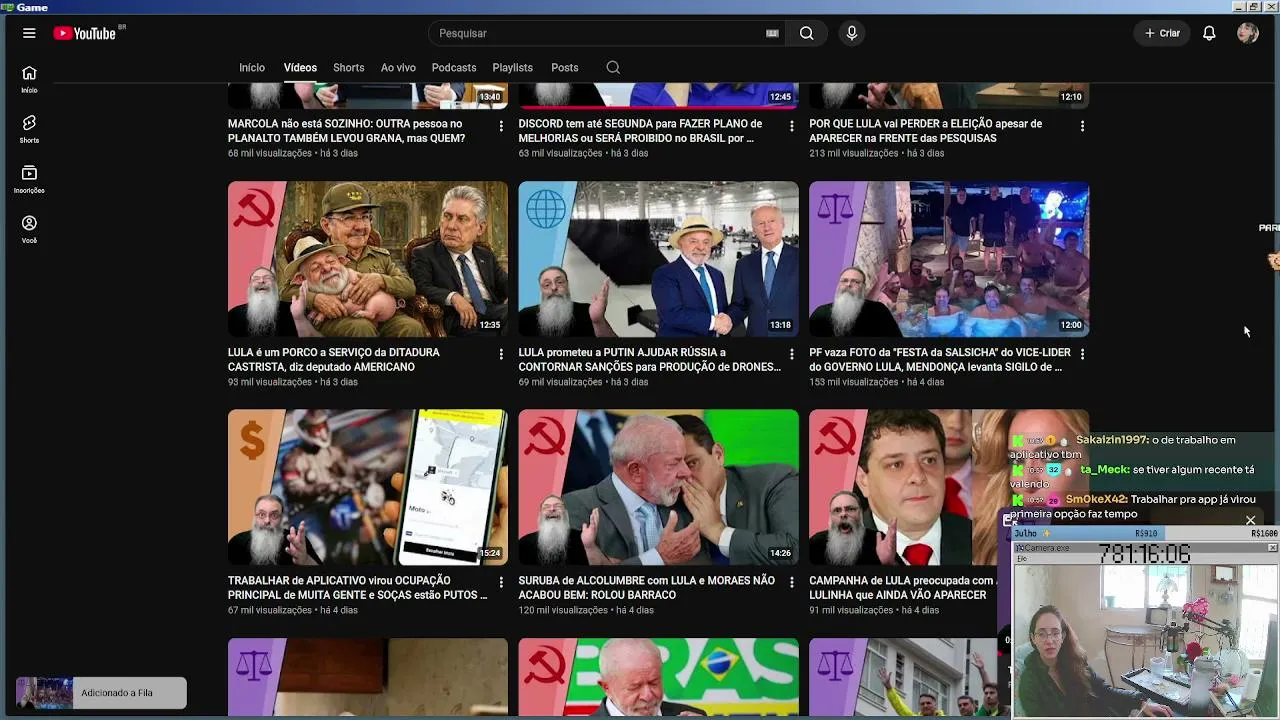Open the Você section in sidebar

coord(29,229)
